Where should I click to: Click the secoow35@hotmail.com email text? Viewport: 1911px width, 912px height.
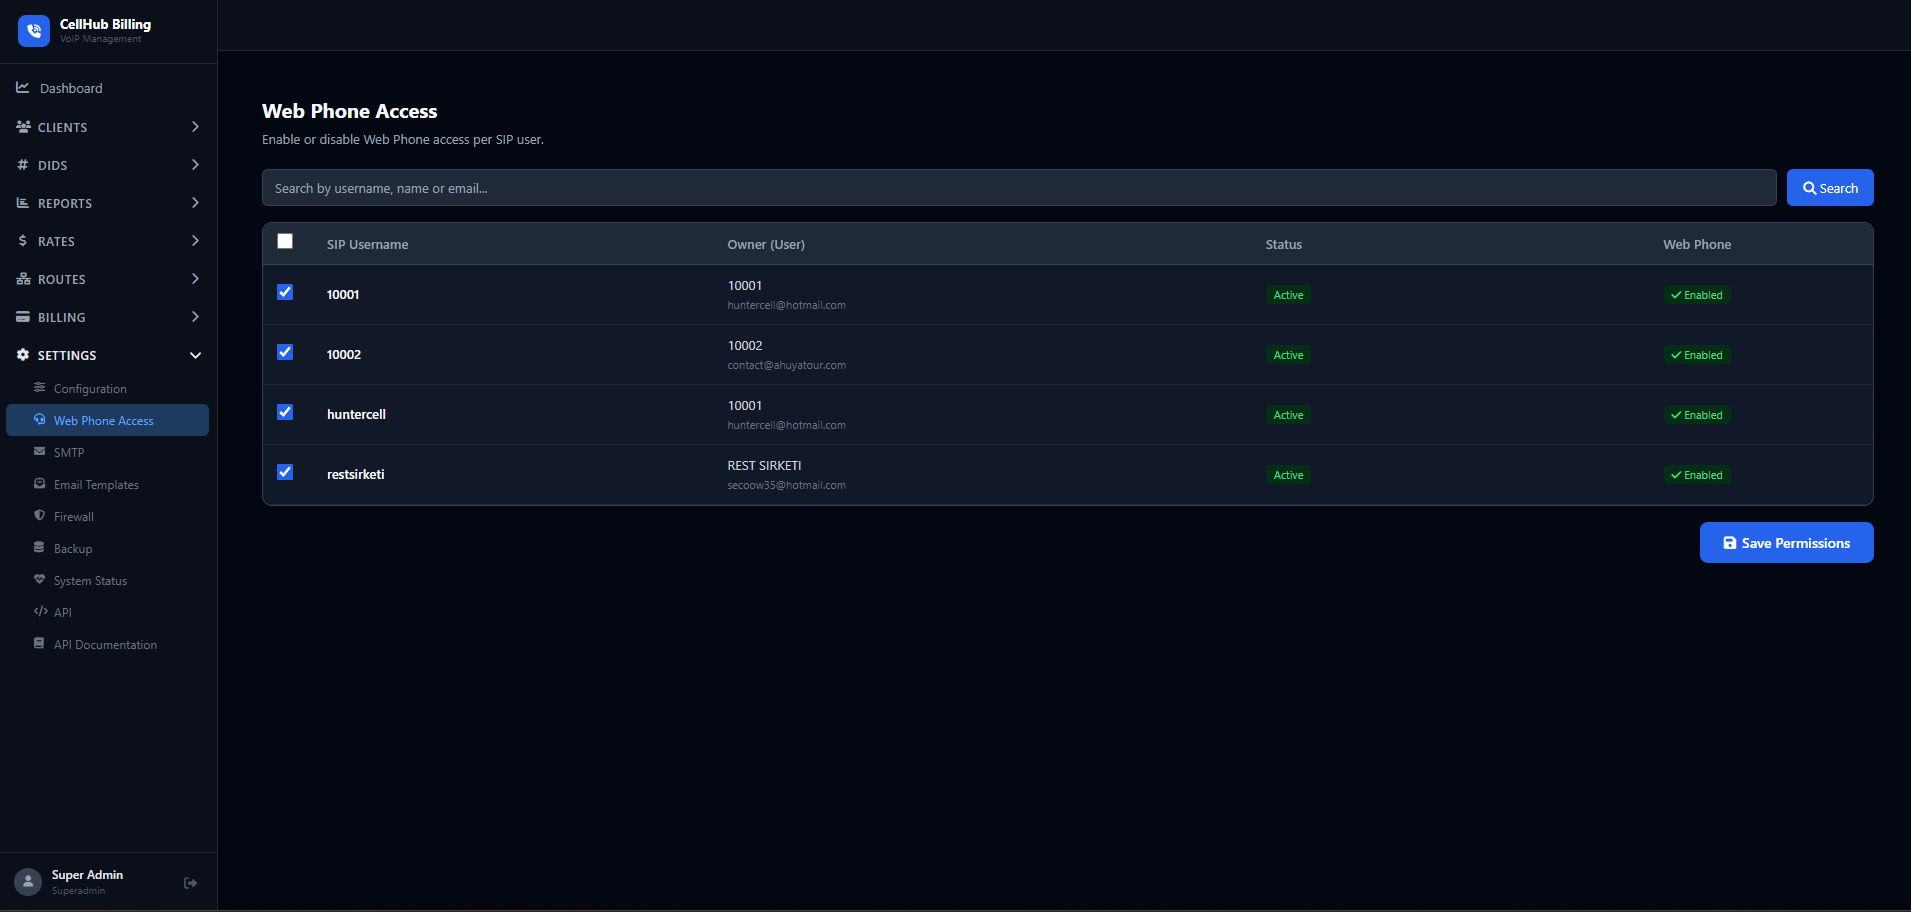click(x=786, y=485)
